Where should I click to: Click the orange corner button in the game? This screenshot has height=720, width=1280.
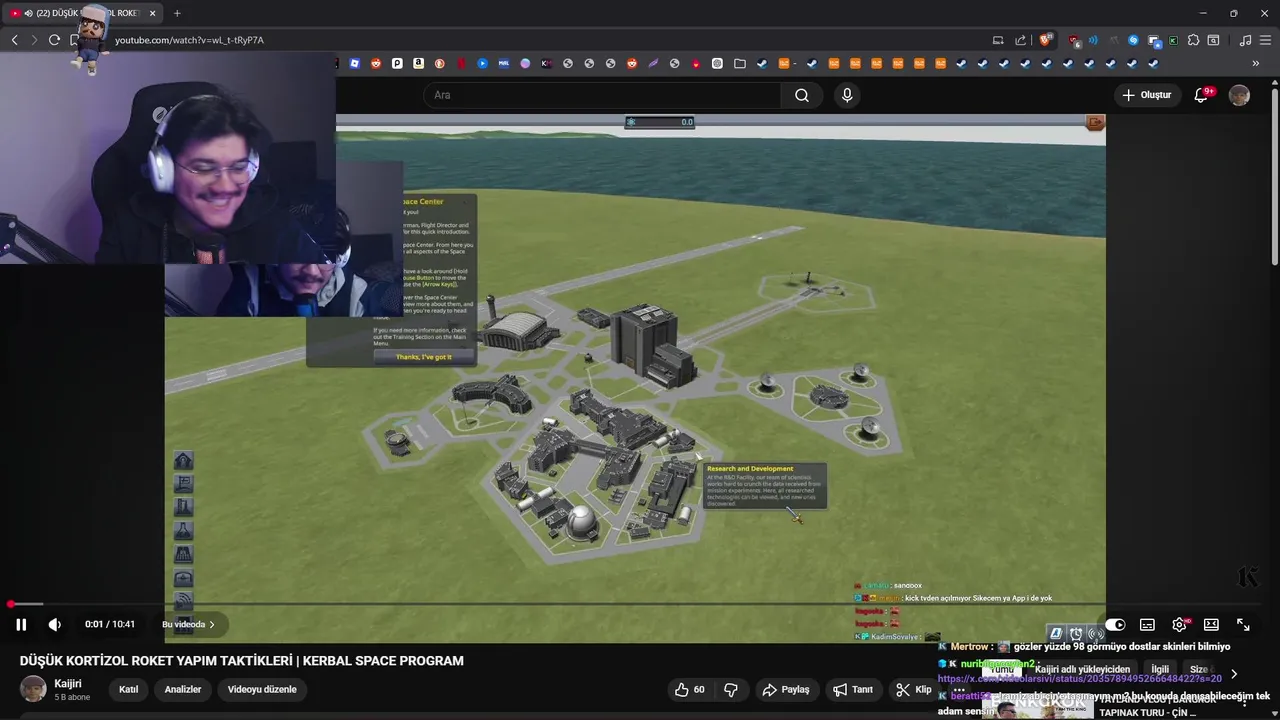tap(1095, 123)
